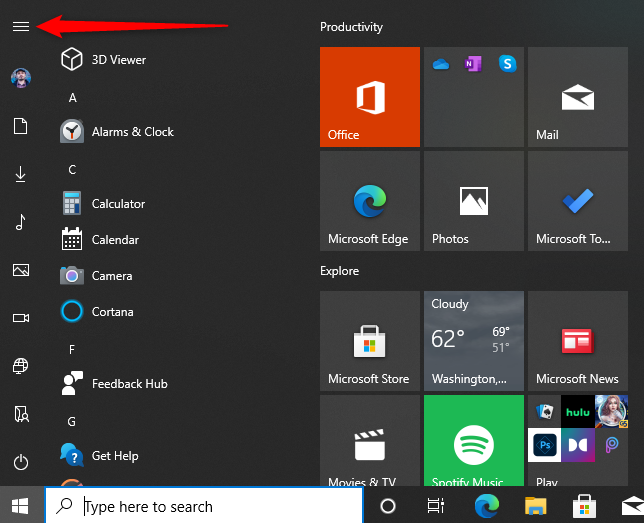
Task: Open Mail from the taskbar
Action: point(633,506)
